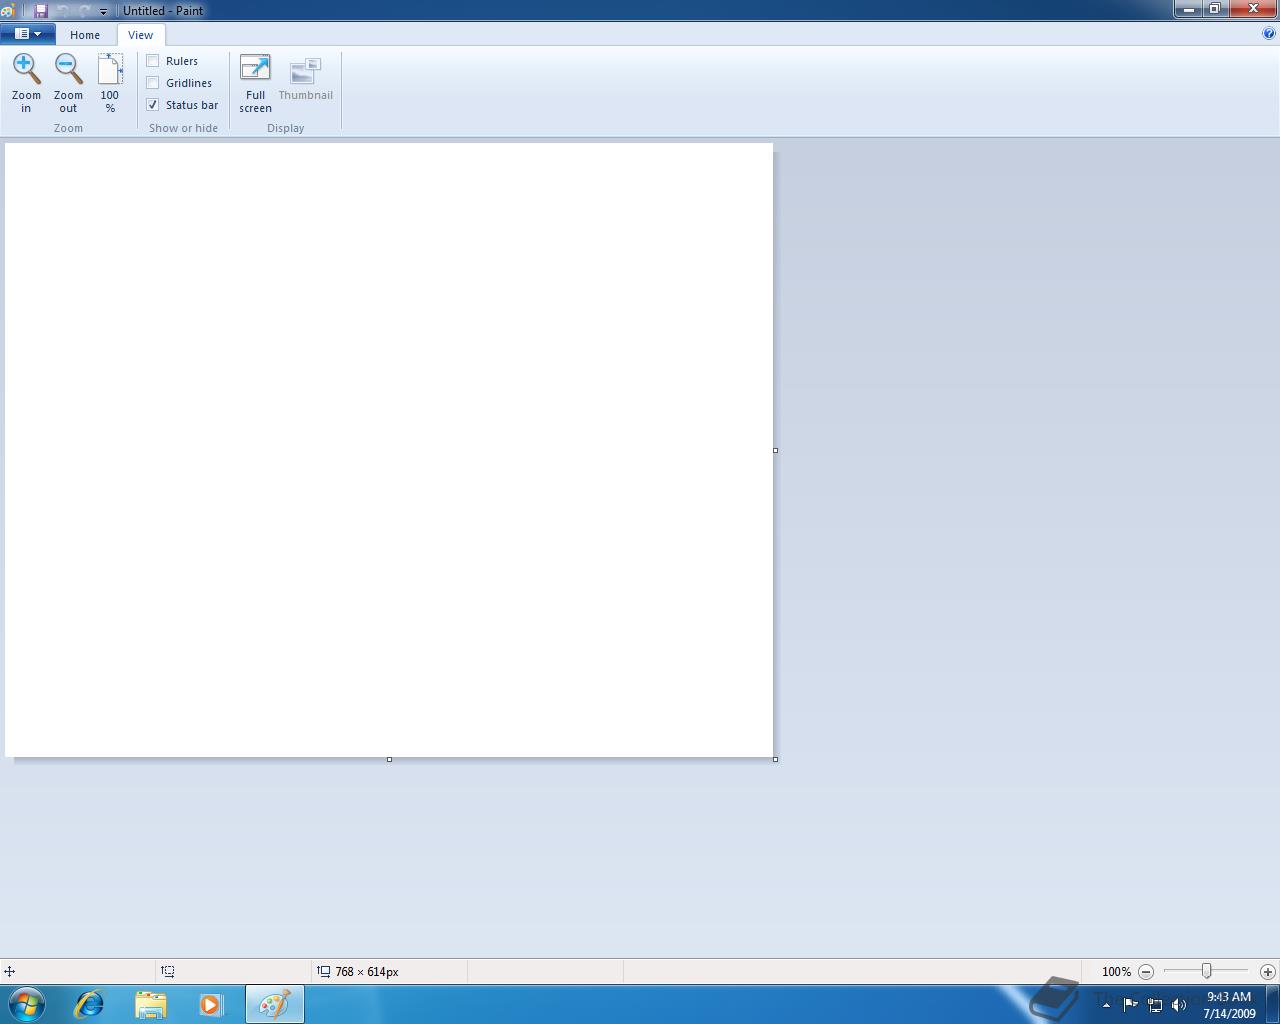Image resolution: width=1280 pixels, height=1024 pixels.
Task: Click the Zoom out magnifier button
Action: 68,84
